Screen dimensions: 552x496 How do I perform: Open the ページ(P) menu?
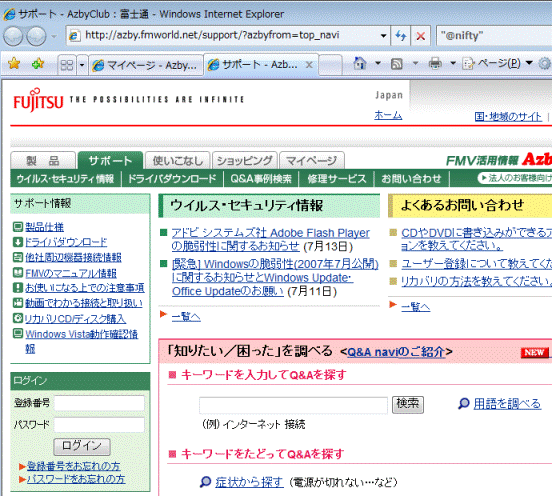(x=497, y=64)
